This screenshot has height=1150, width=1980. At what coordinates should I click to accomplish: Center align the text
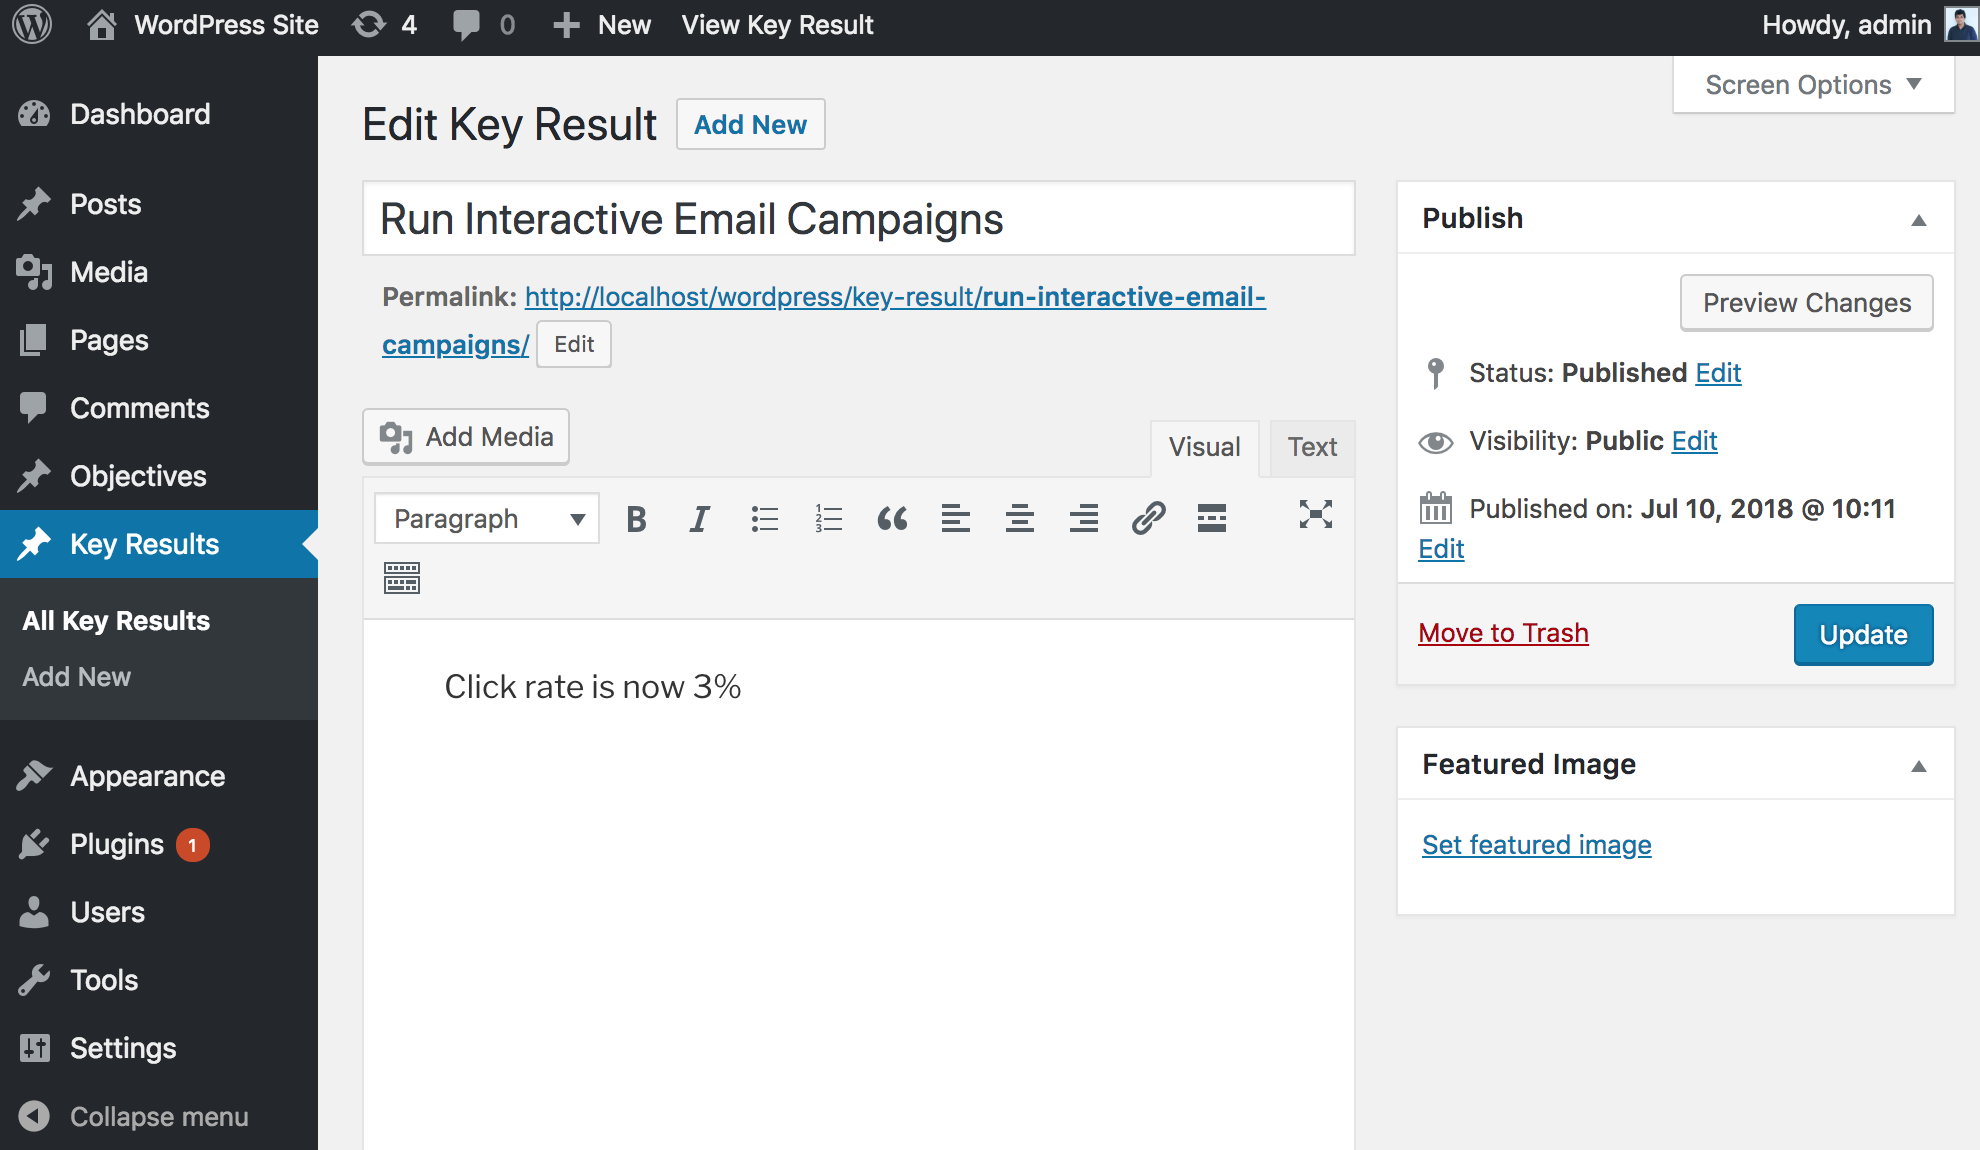click(x=1019, y=518)
